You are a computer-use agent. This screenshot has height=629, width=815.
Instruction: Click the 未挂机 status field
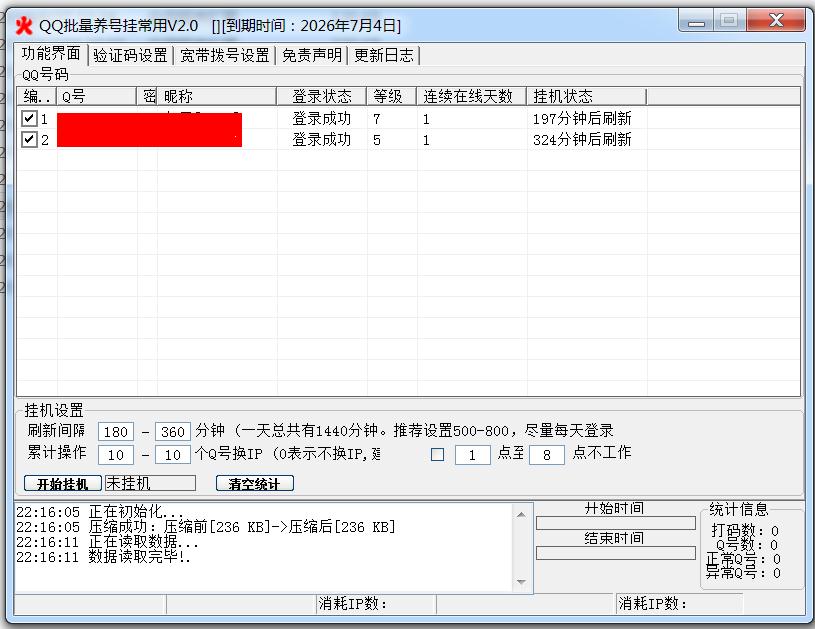150,483
